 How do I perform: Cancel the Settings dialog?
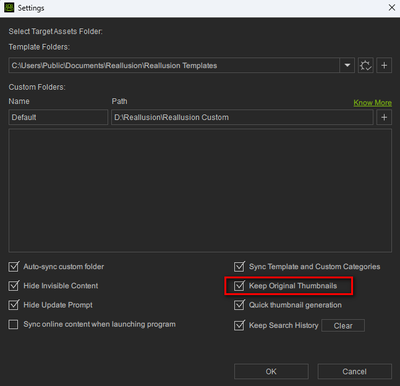click(x=354, y=371)
